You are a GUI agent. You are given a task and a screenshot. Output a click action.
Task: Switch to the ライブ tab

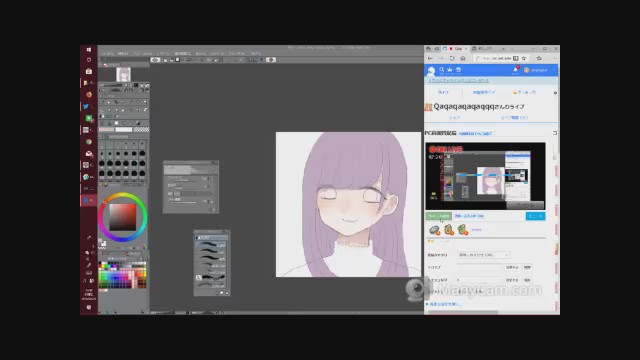pos(443,92)
